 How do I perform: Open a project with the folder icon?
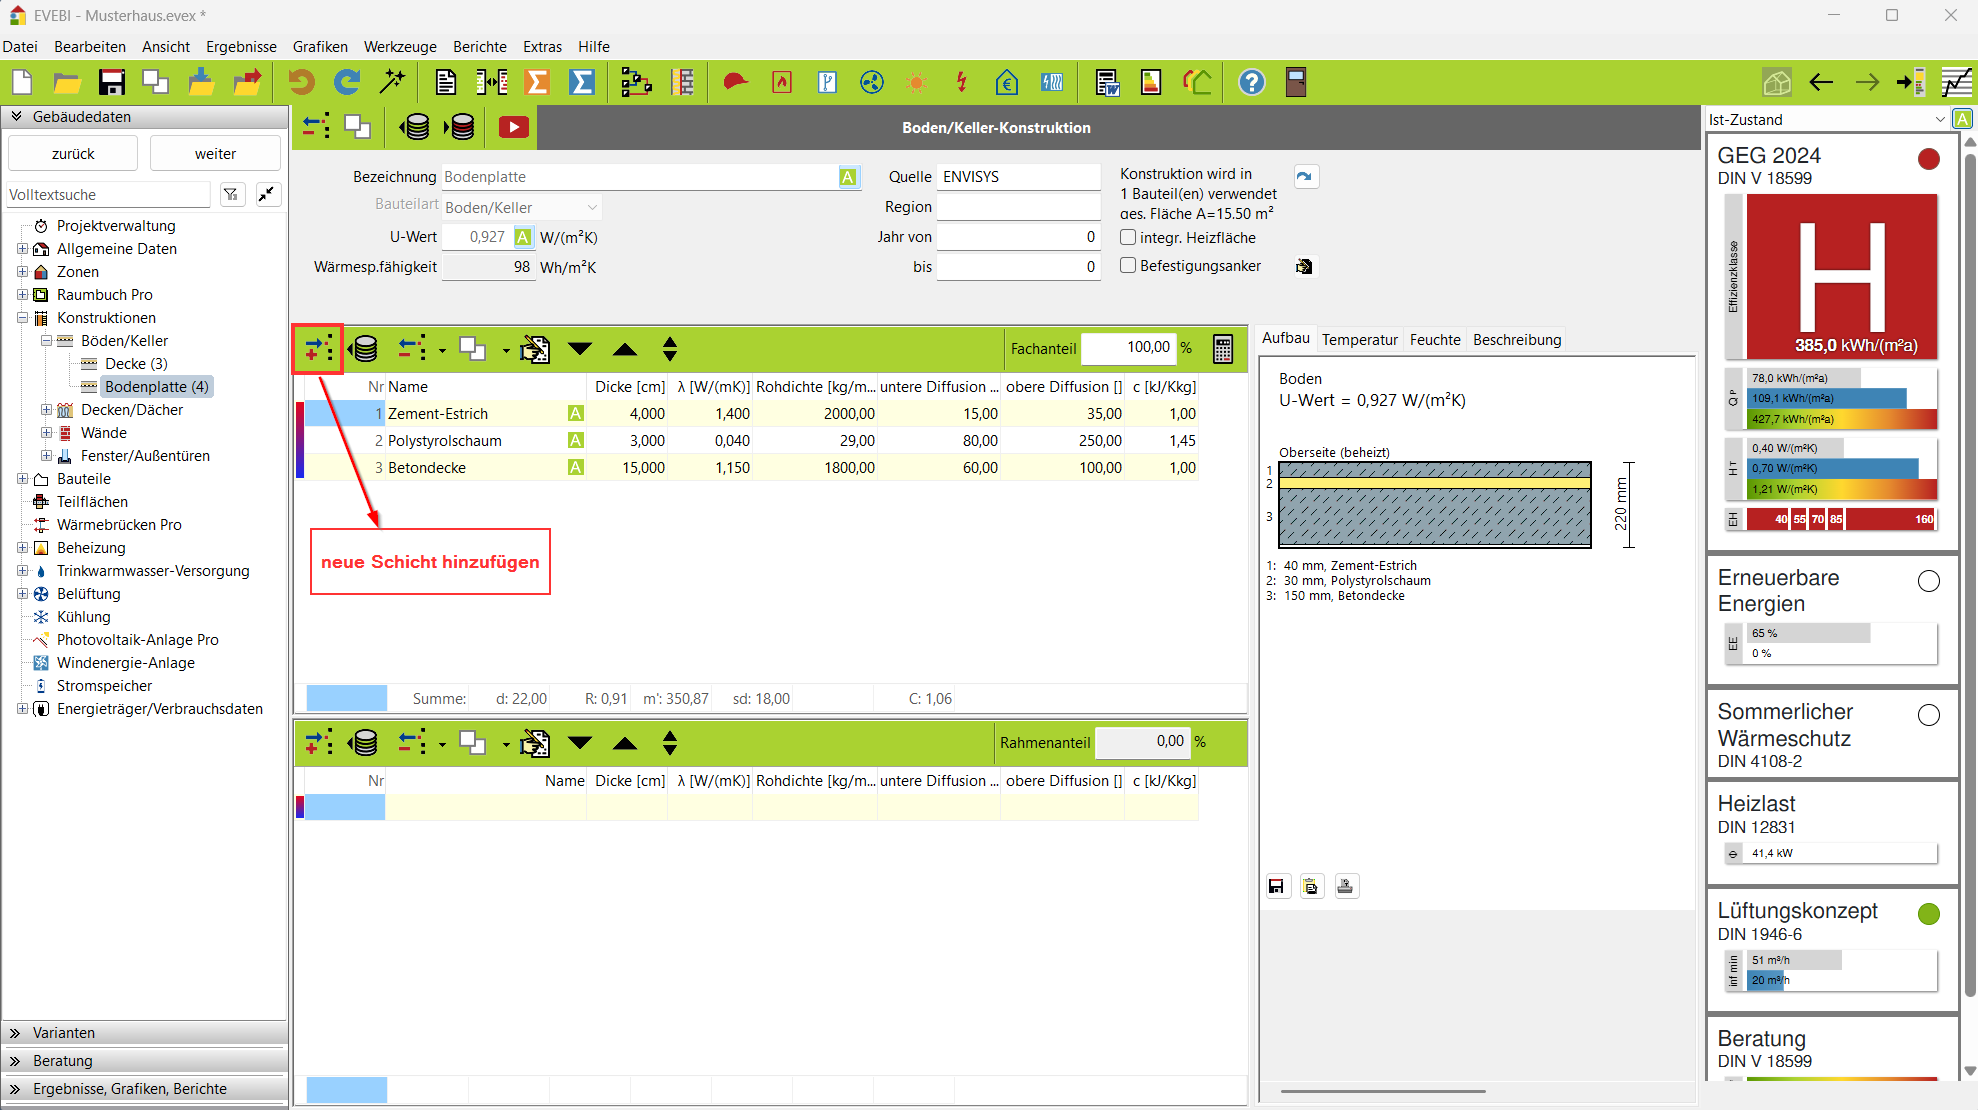[x=67, y=83]
